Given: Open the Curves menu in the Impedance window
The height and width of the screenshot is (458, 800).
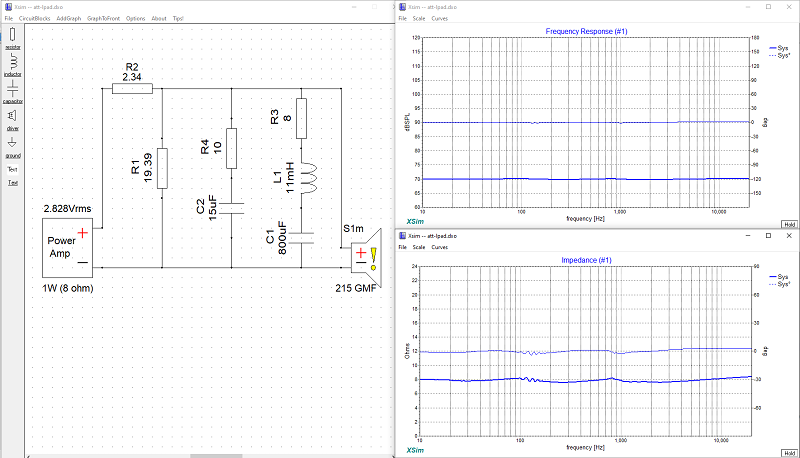Looking at the screenshot, I should click(x=440, y=247).
